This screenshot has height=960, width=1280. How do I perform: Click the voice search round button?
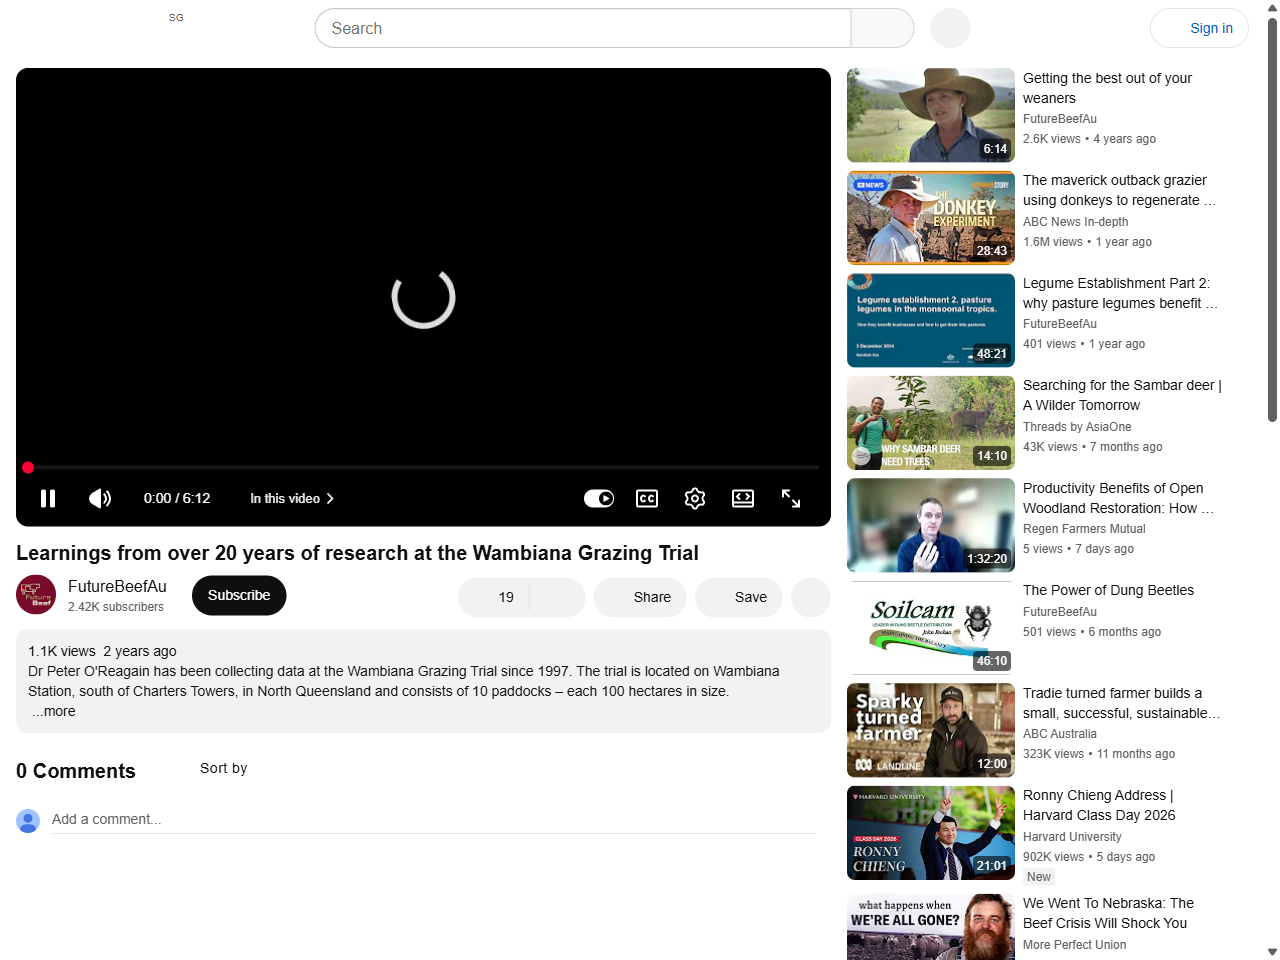(950, 28)
